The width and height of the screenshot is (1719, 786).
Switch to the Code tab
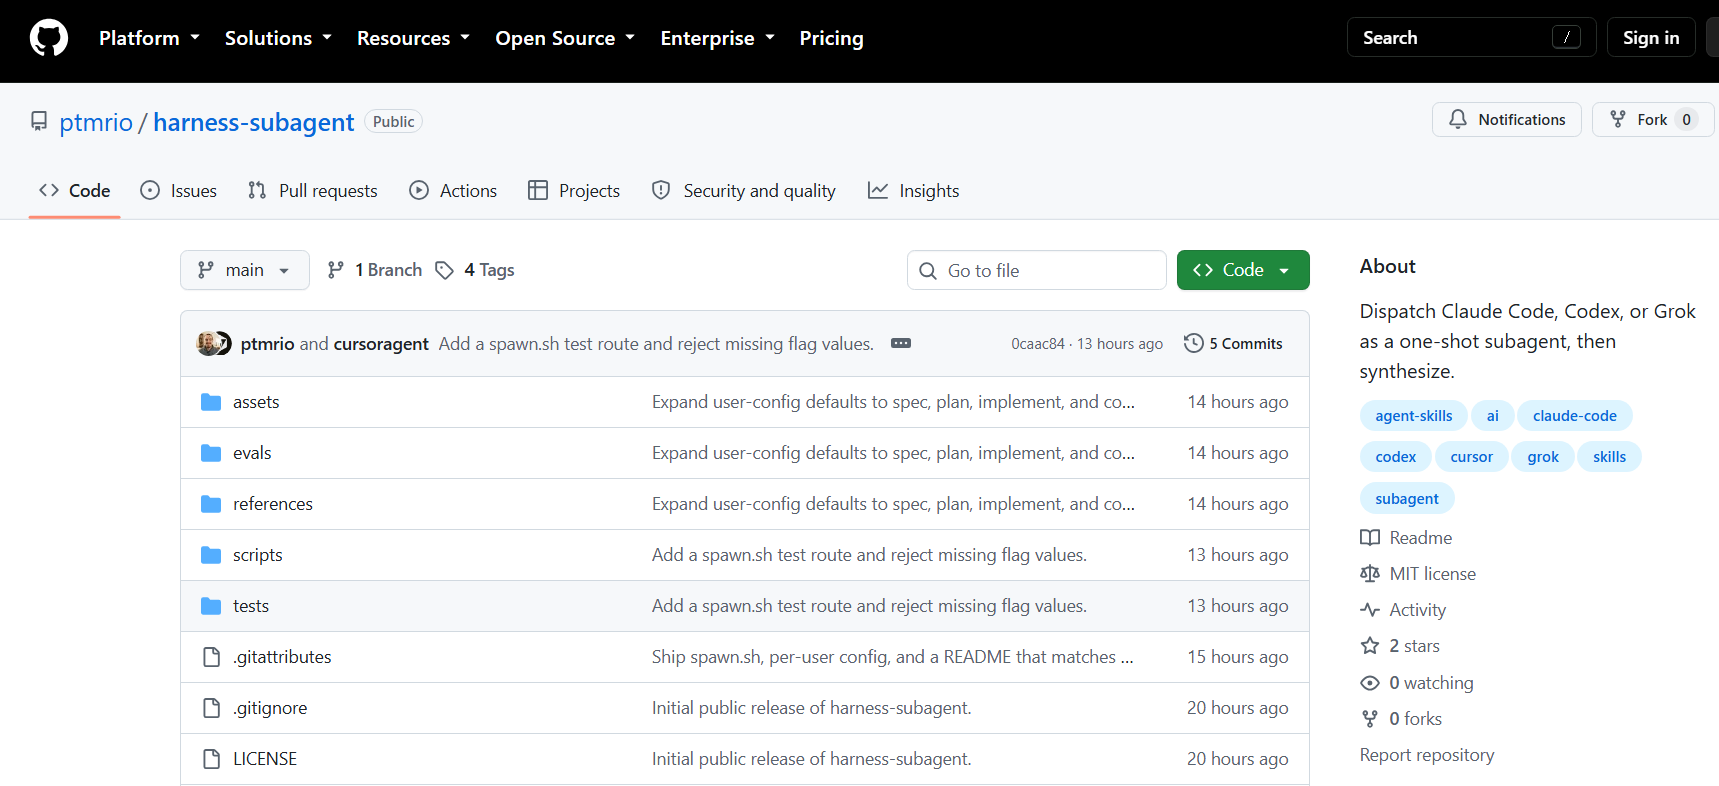75,190
